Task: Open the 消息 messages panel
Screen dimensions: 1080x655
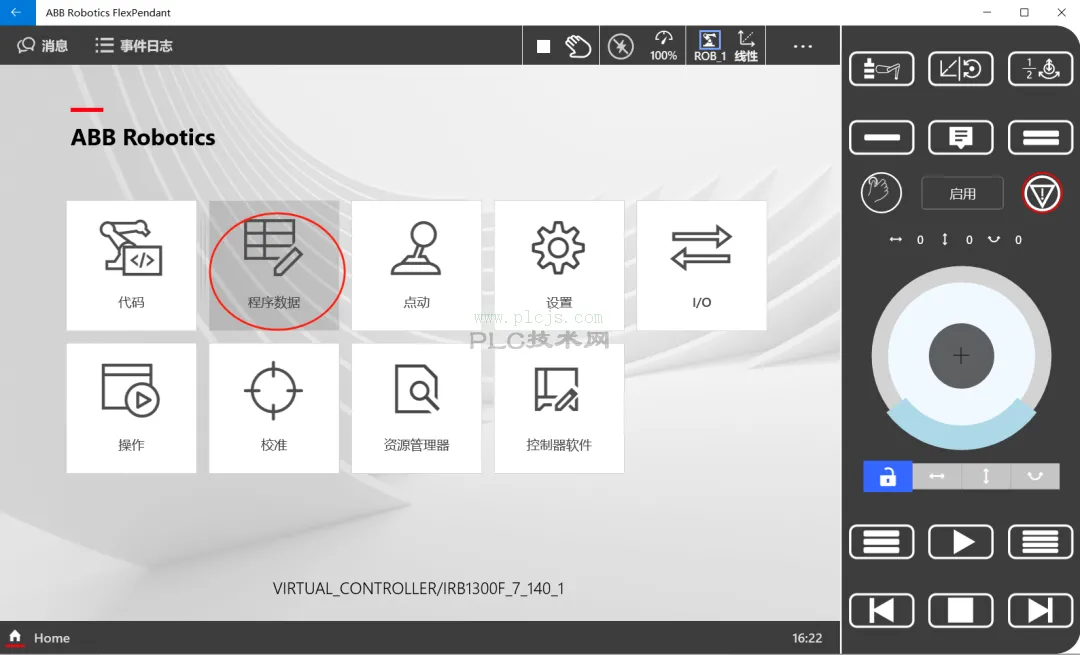Action: pyautogui.click(x=43, y=45)
